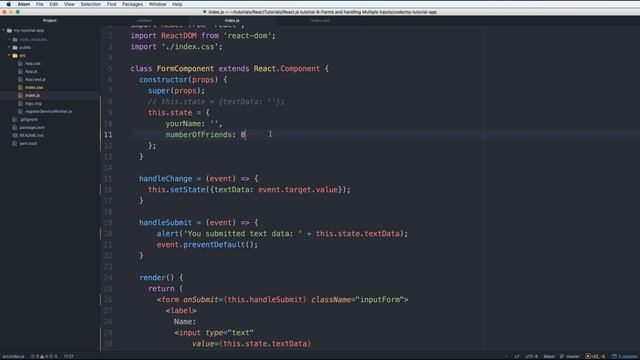640x360 pixels.
Task: Open .gitignore from the tree
Action: coord(29,120)
